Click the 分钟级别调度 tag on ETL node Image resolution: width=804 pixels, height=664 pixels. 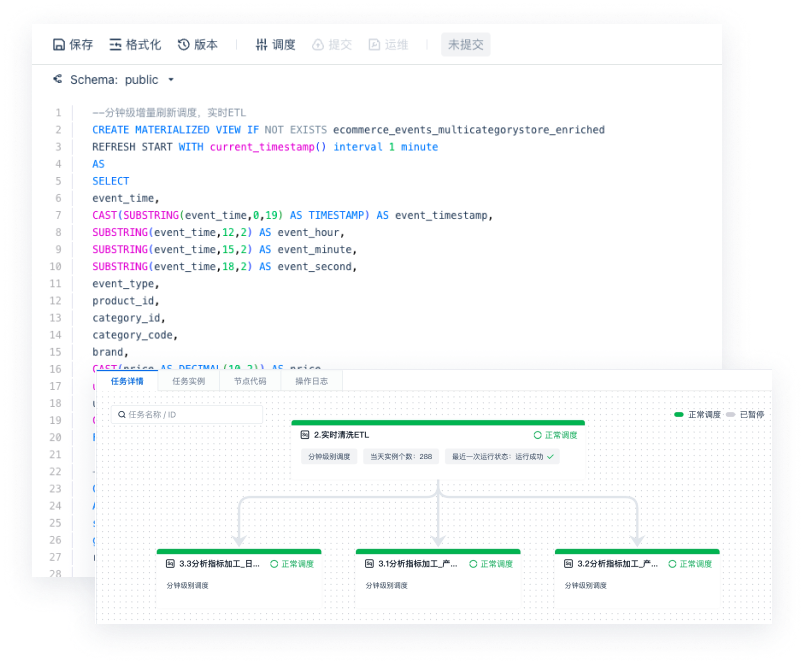(x=328, y=456)
